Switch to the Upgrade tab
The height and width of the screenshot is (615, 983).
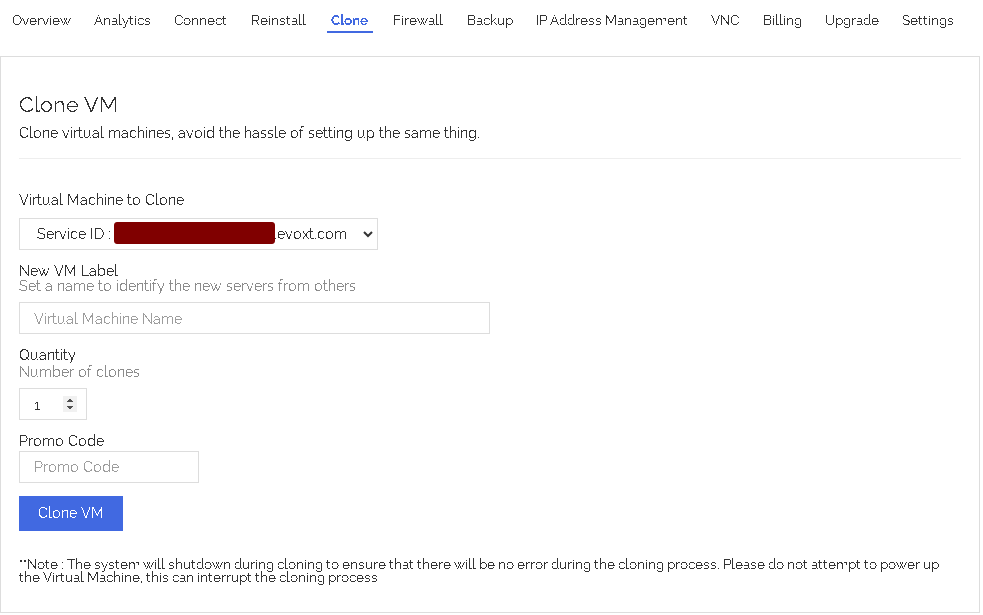(851, 20)
